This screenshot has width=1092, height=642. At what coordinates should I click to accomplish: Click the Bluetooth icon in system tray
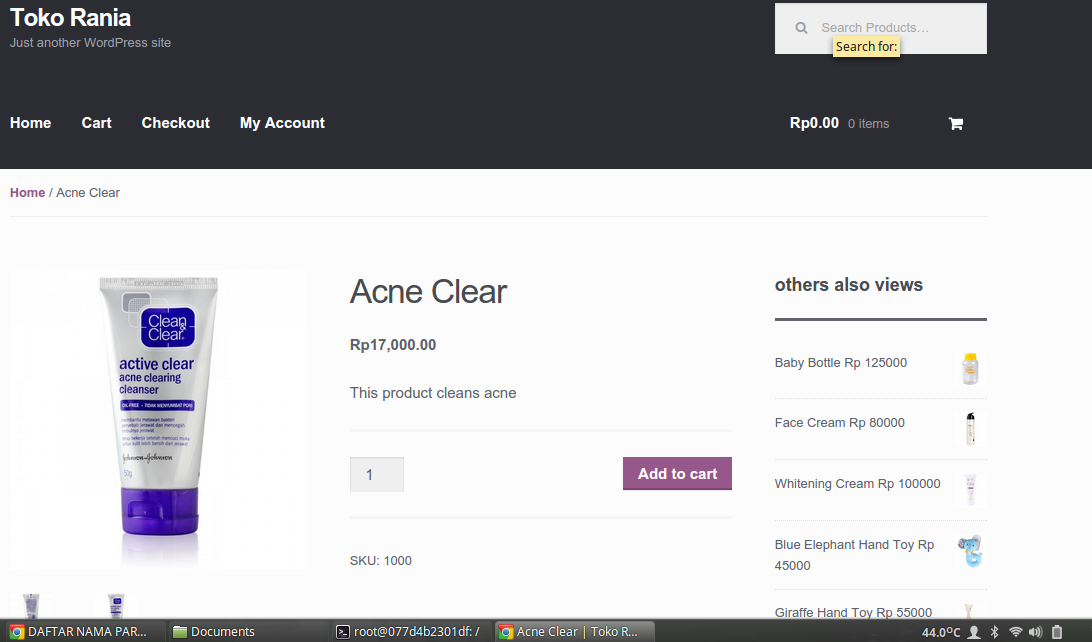click(x=994, y=632)
